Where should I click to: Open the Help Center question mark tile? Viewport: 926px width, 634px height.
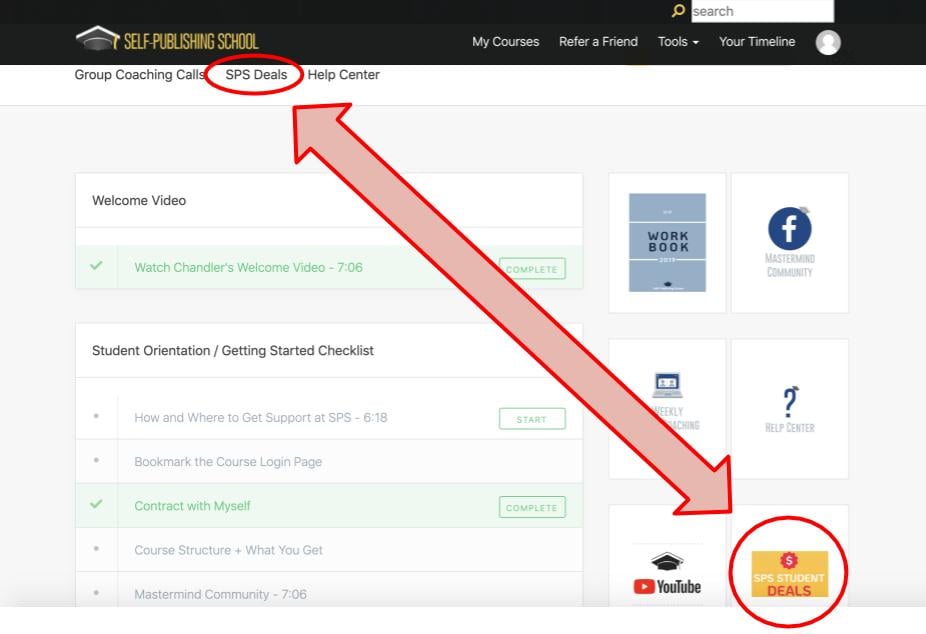(790, 408)
